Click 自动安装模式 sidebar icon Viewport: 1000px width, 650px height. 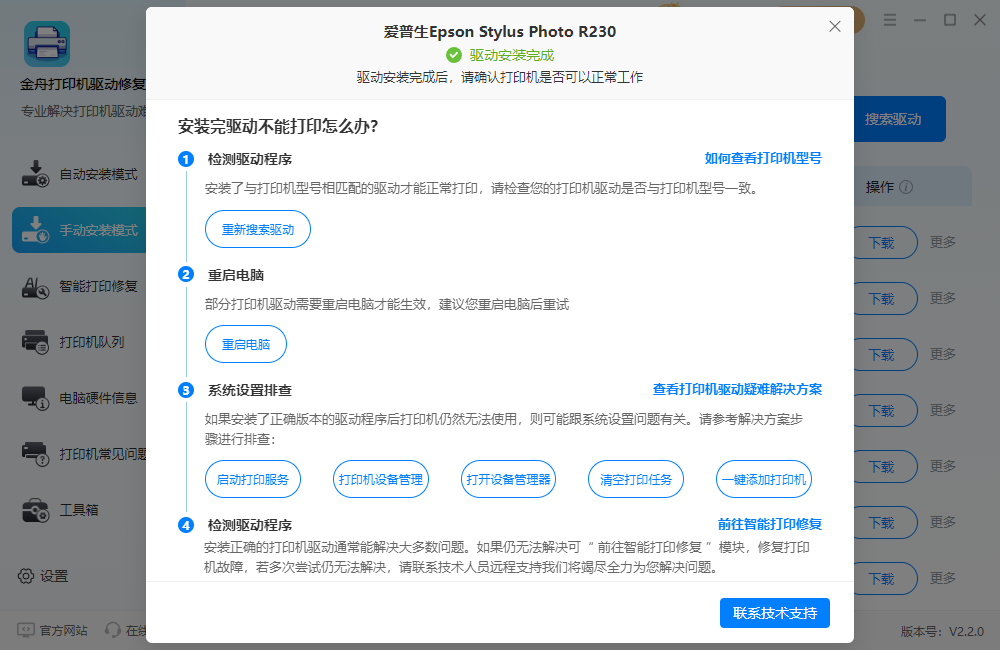[x=35, y=174]
